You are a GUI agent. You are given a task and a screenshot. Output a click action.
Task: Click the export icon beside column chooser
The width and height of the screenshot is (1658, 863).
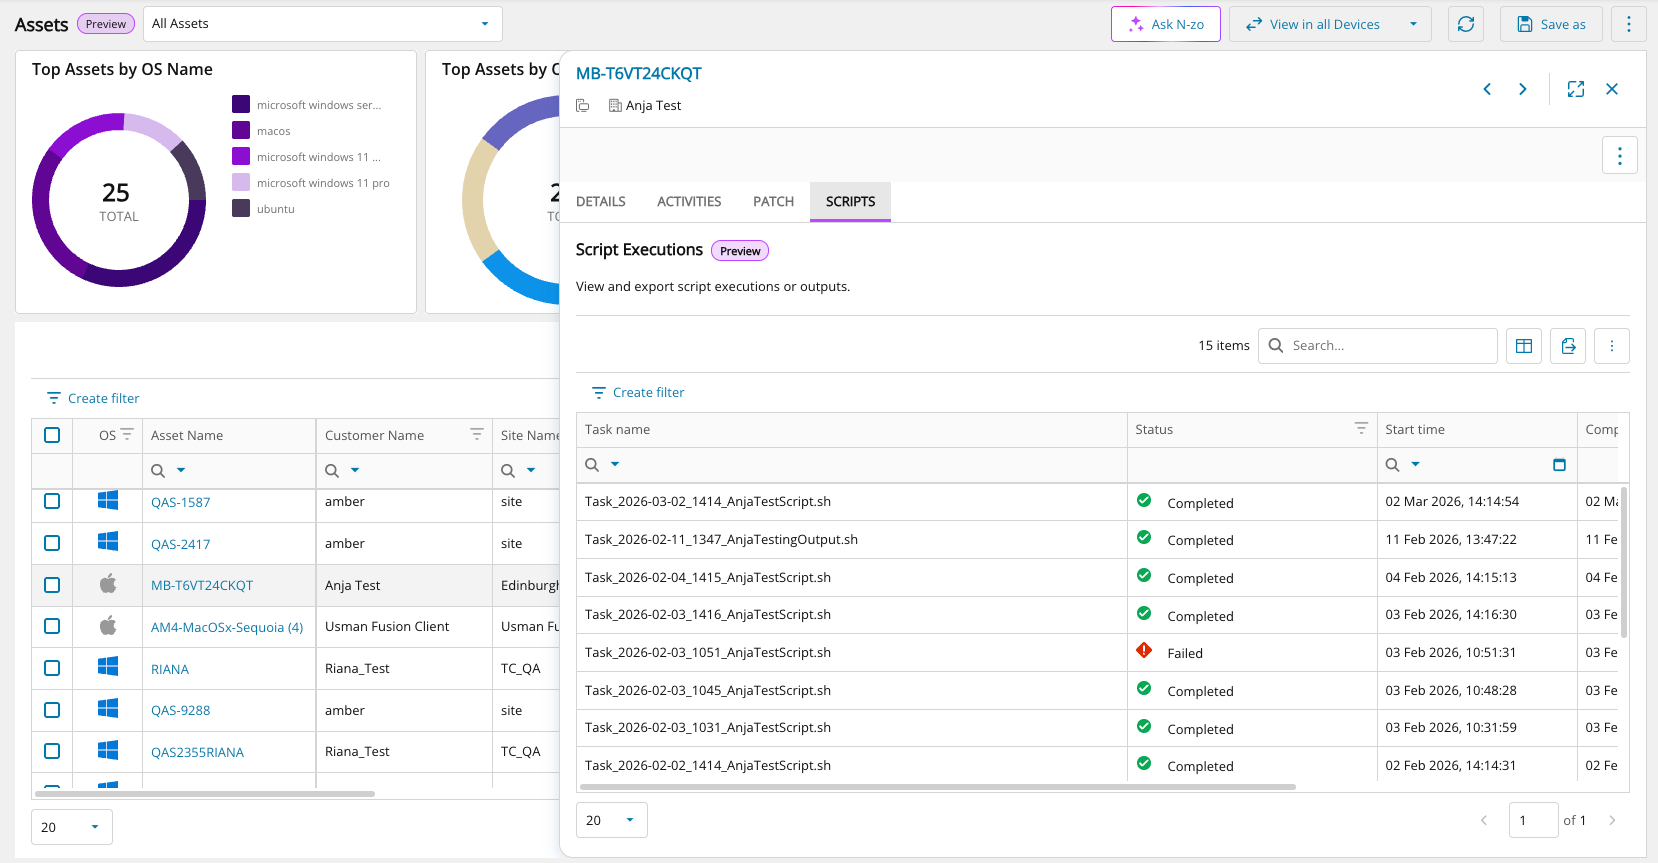pos(1567,346)
